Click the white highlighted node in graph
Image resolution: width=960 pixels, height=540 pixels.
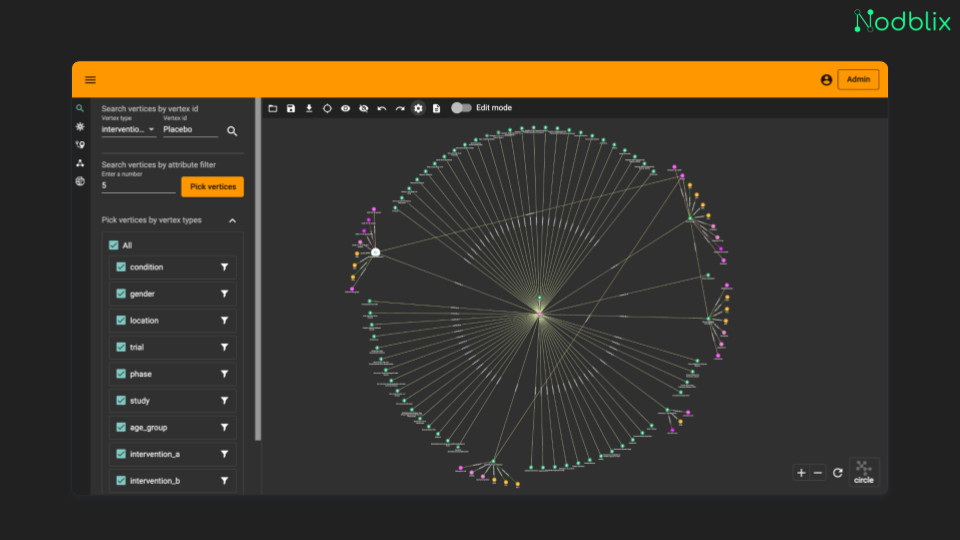pyautogui.click(x=376, y=252)
